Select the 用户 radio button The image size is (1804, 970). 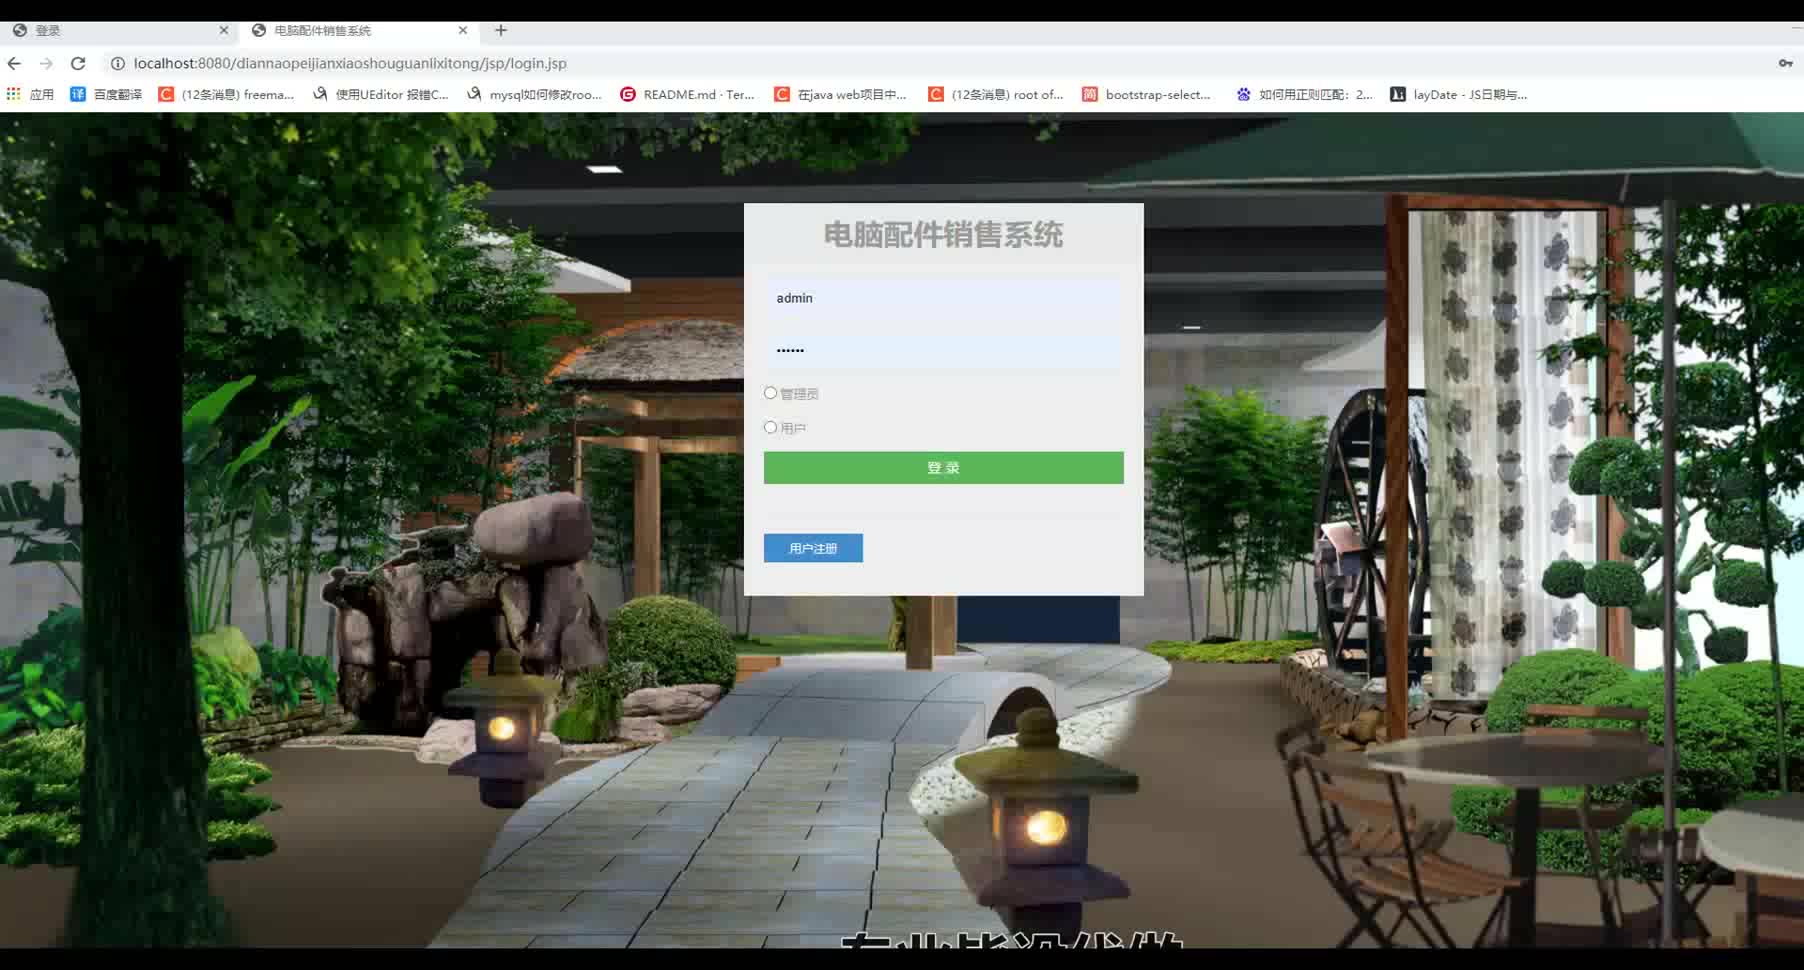(x=770, y=427)
